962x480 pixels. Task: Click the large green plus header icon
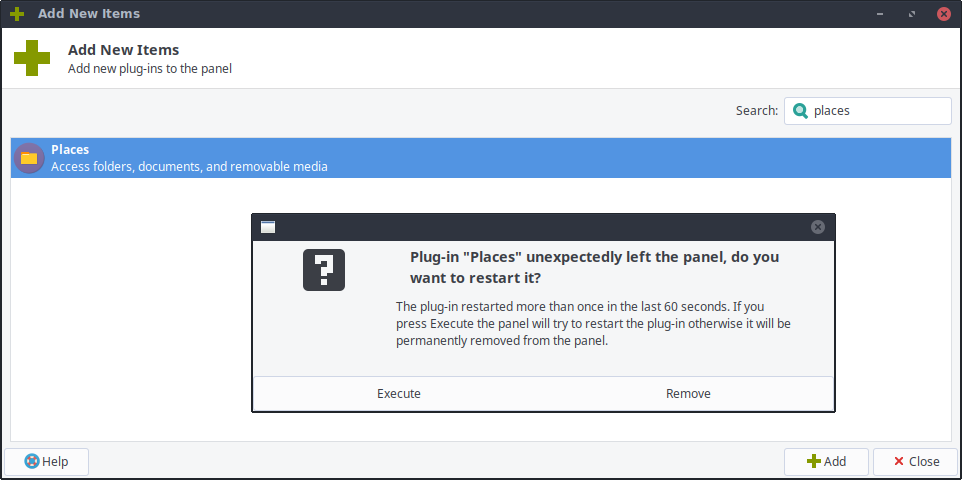coord(32,58)
